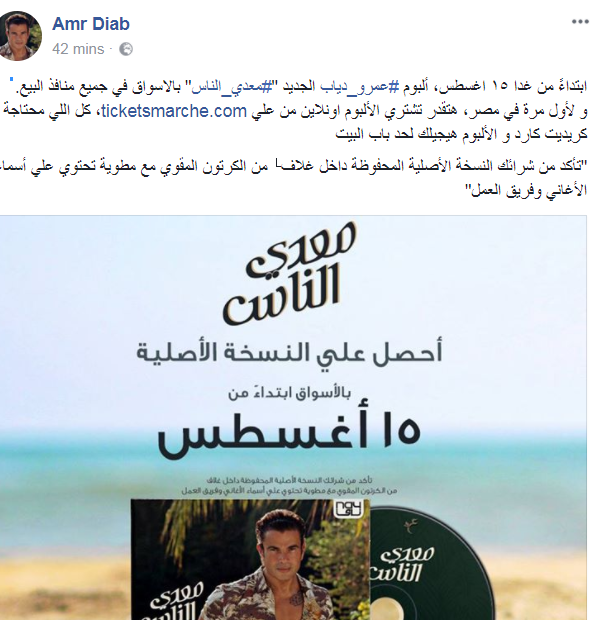Click the ١٥ أغسطس date in the poster
Image resolution: width=601 pixels, height=620 pixels.
click(289, 433)
